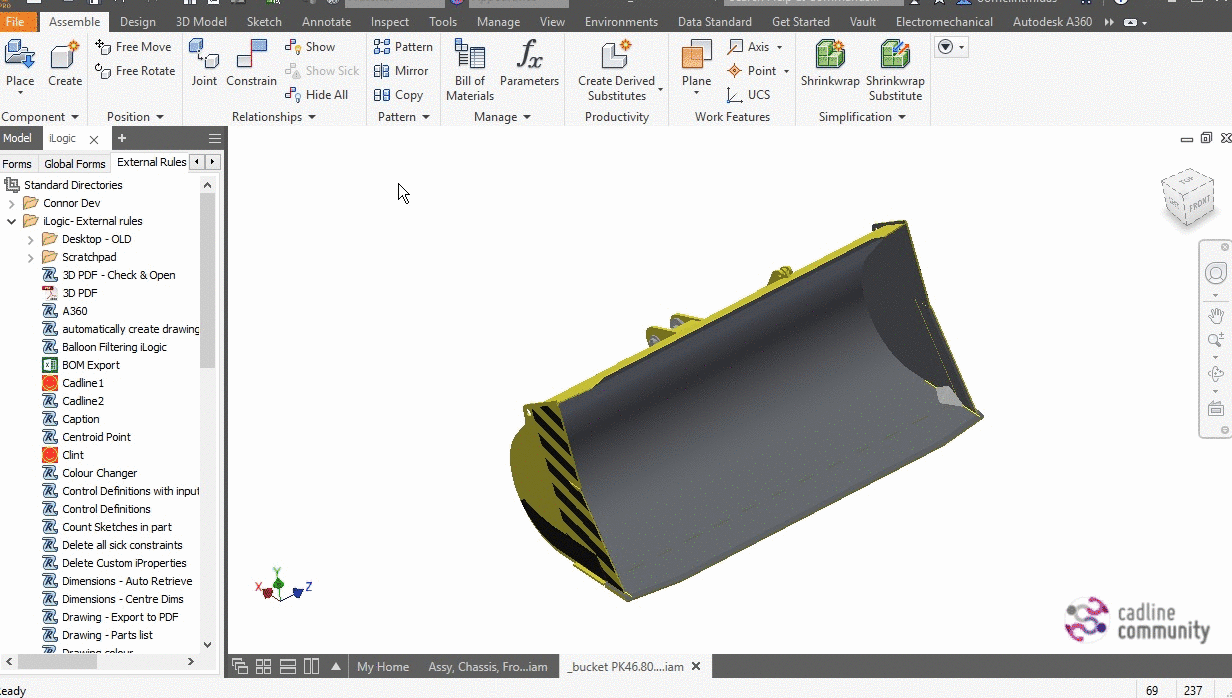
Task: Click the Shrinkwrap tool
Action: pos(830,63)
